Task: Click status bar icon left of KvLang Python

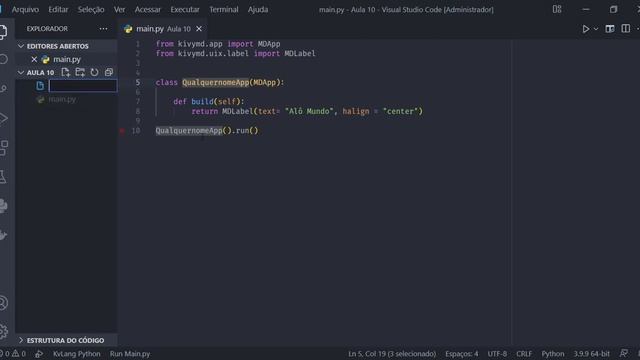Action: point(39,354)
